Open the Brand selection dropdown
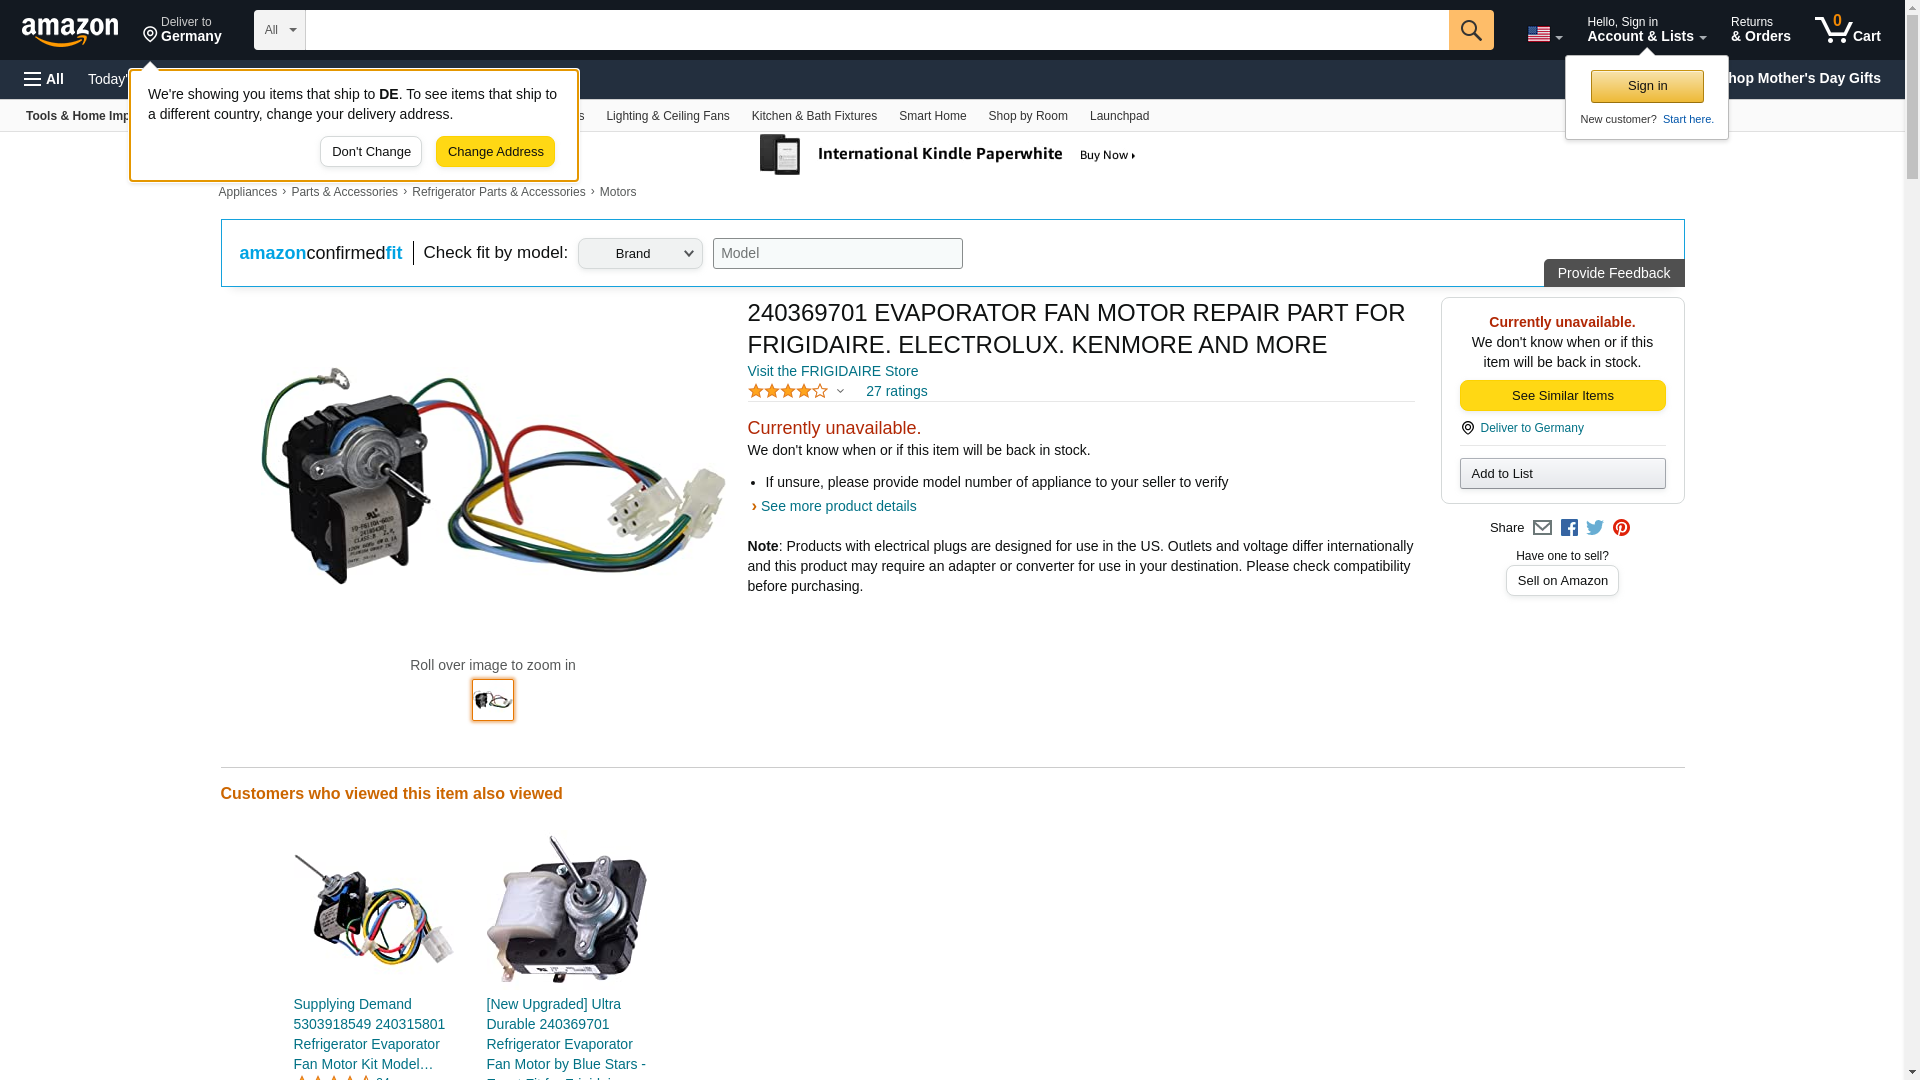This screenshot has width=1920, height=1080. (640, 253)
